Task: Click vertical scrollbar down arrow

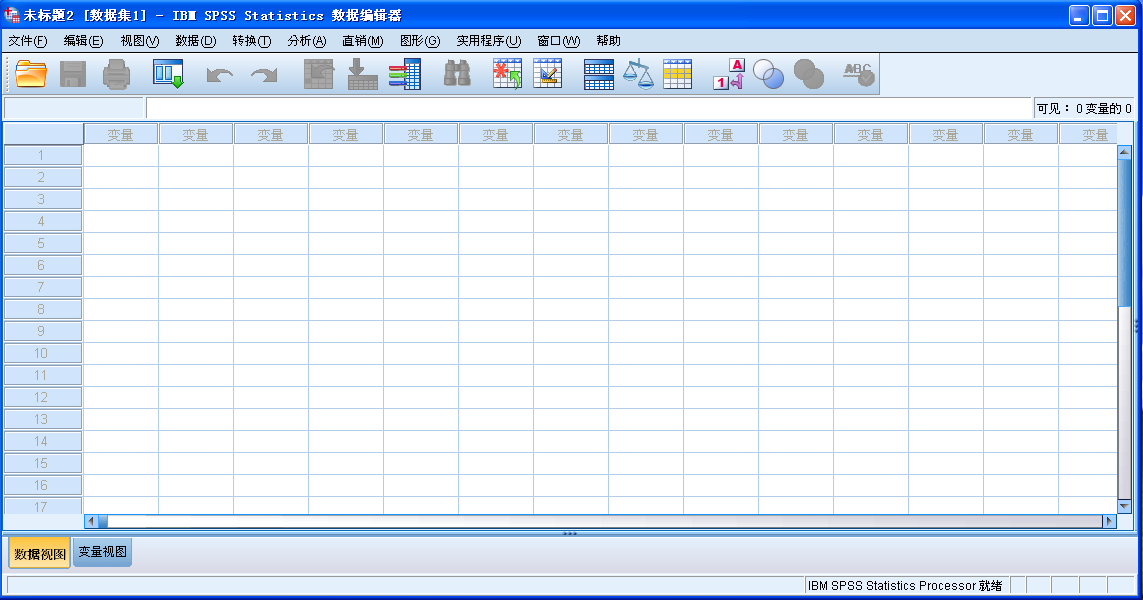Action: point(1124,506)
